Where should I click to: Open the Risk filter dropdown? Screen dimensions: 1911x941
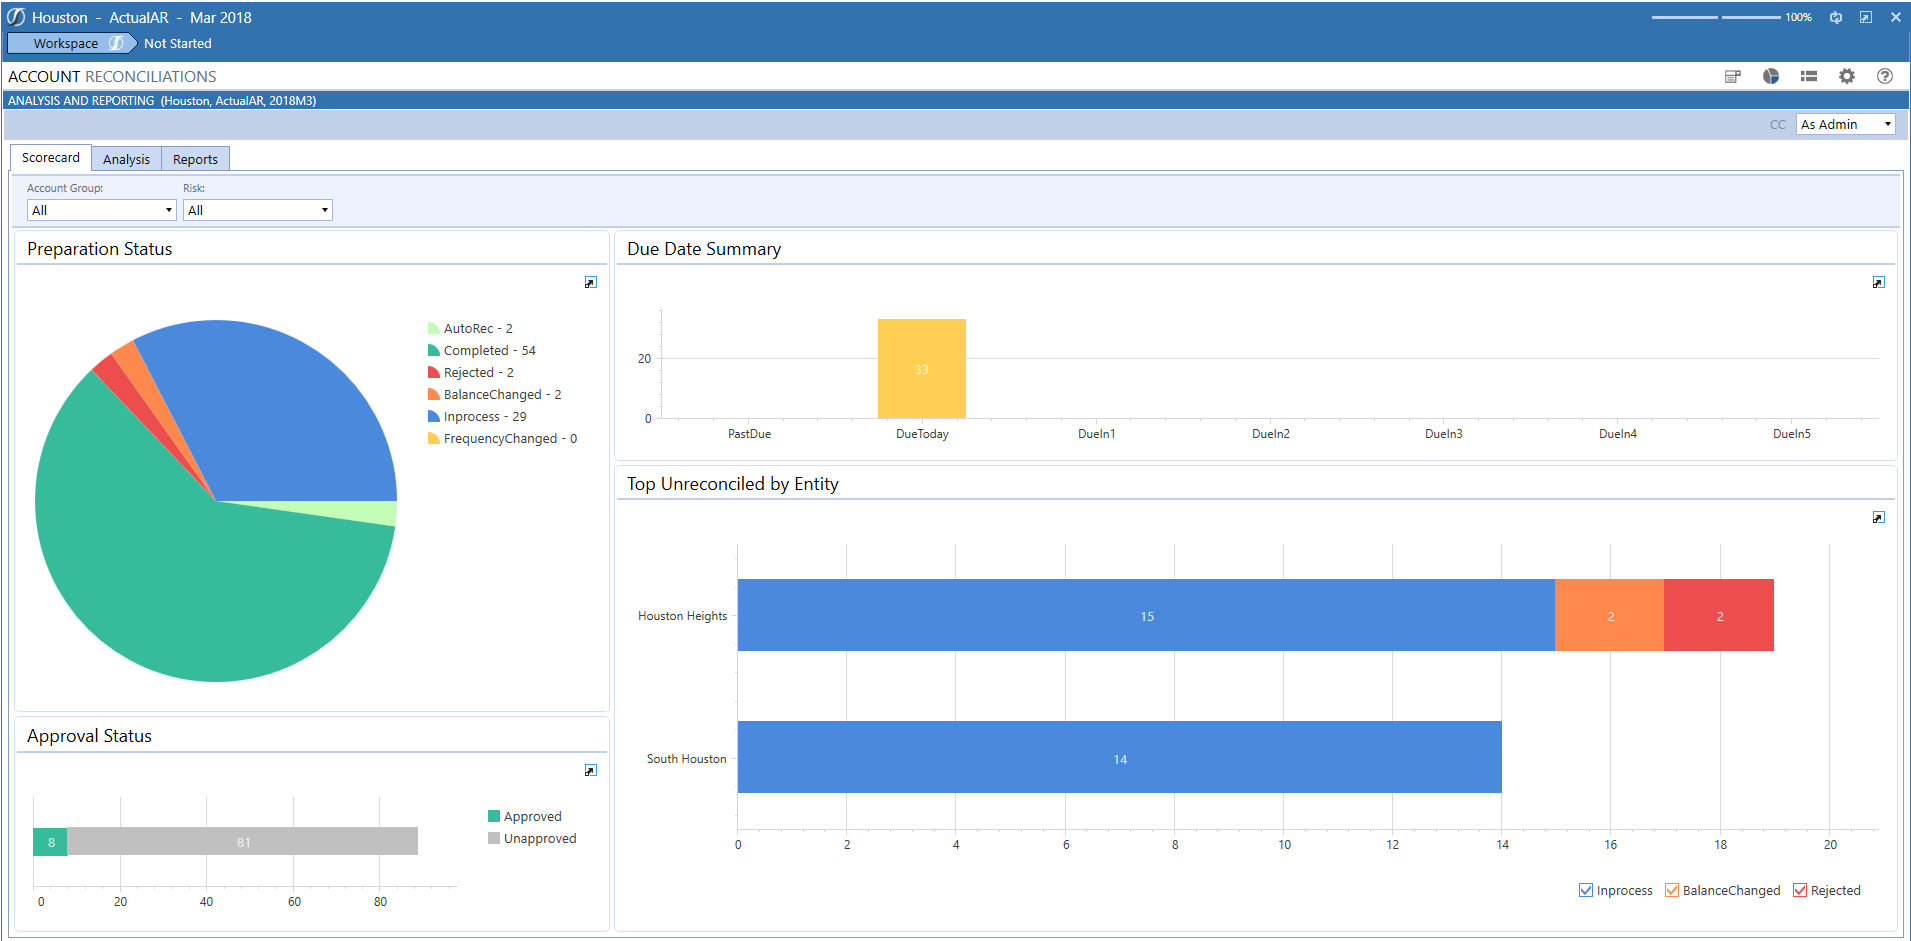tap(257, 210)
